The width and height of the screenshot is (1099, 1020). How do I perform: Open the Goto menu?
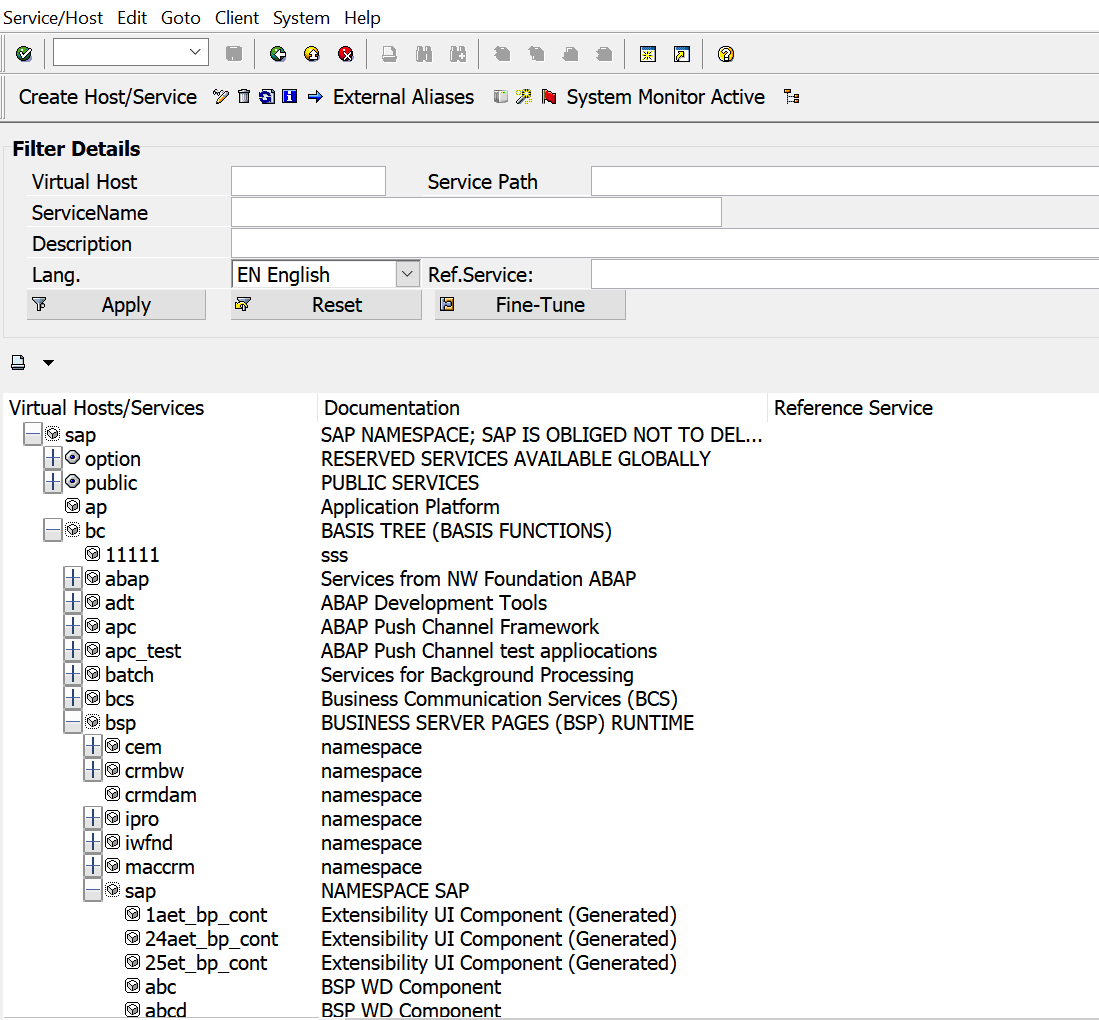pyautogui.click(x=181, y=18)
